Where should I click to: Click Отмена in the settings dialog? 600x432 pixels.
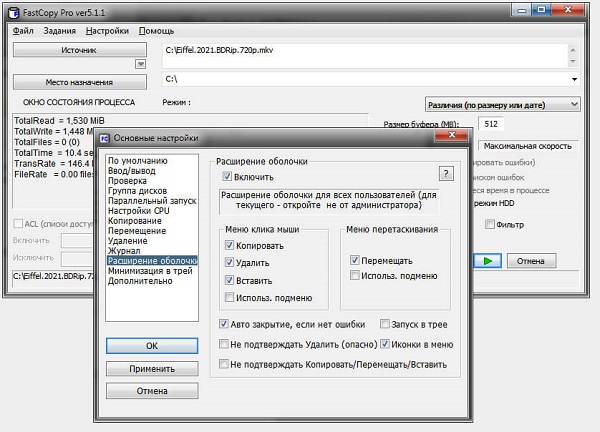click(x=152, y=391)
